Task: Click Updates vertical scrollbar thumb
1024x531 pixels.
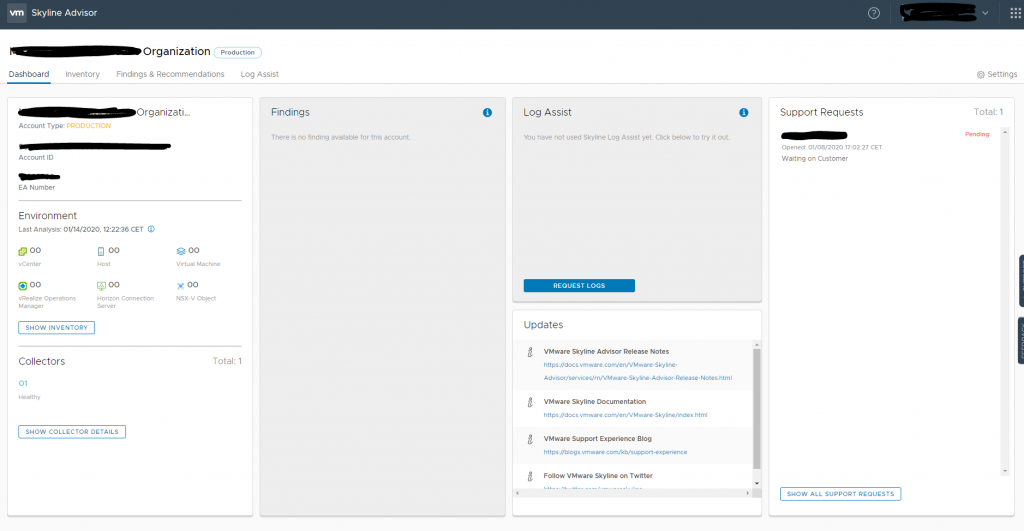Action: click(757, 409)
